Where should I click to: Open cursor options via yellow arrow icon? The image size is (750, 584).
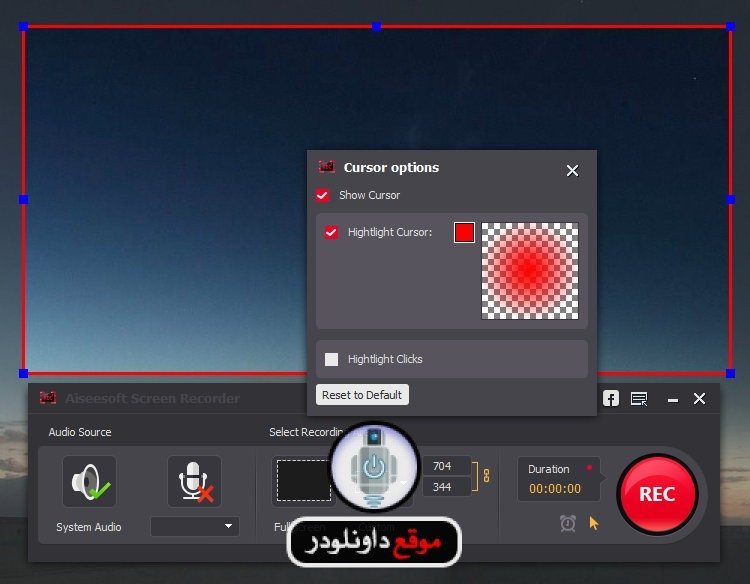[594, 523]
